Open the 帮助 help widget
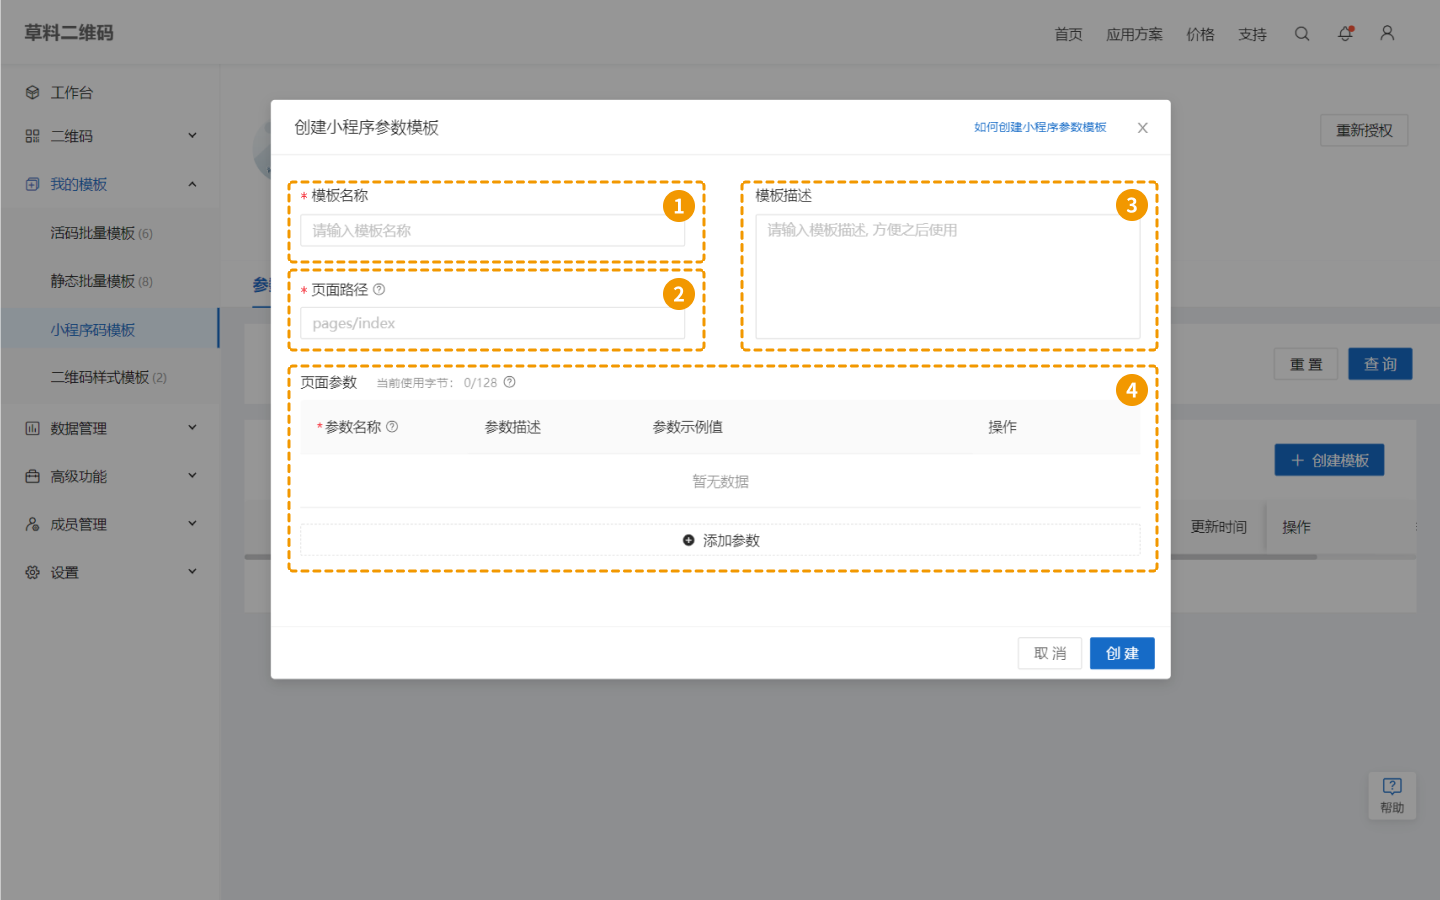This screenshot has height=900, width=1440. click(x=1392, y=795)
